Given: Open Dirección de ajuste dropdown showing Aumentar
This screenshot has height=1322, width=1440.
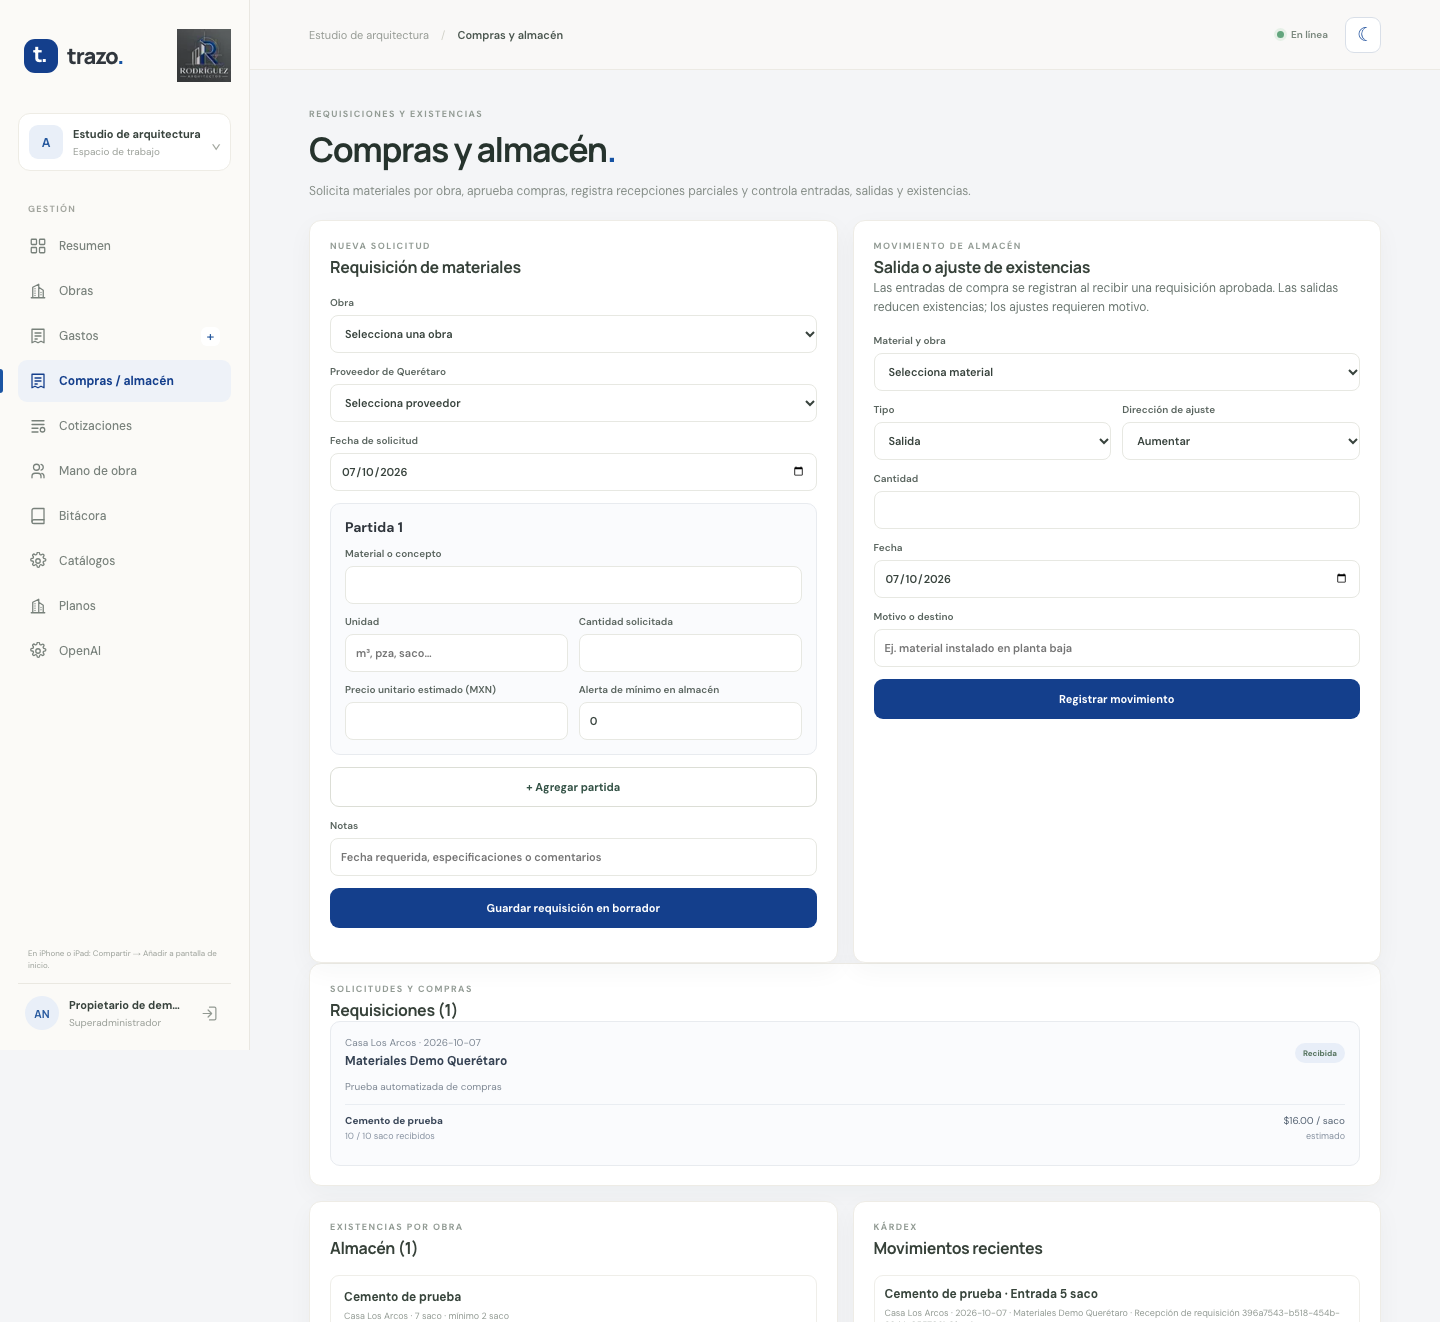Looking at the screenshot, I should tap(1240, 441).
